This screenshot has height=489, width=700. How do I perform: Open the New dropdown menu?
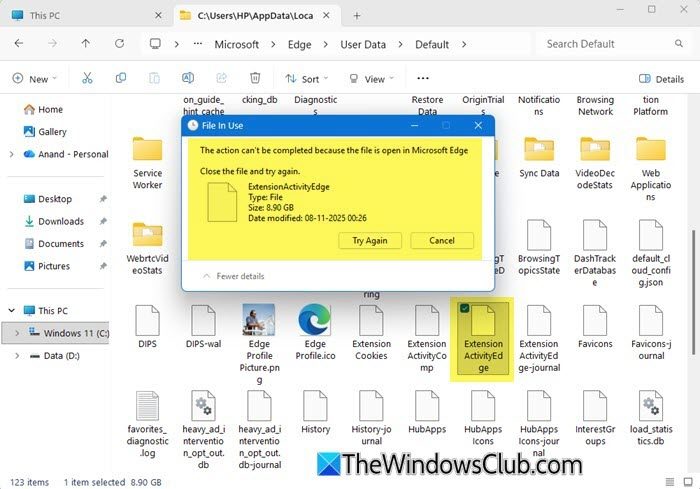click(x=35, y=79)
